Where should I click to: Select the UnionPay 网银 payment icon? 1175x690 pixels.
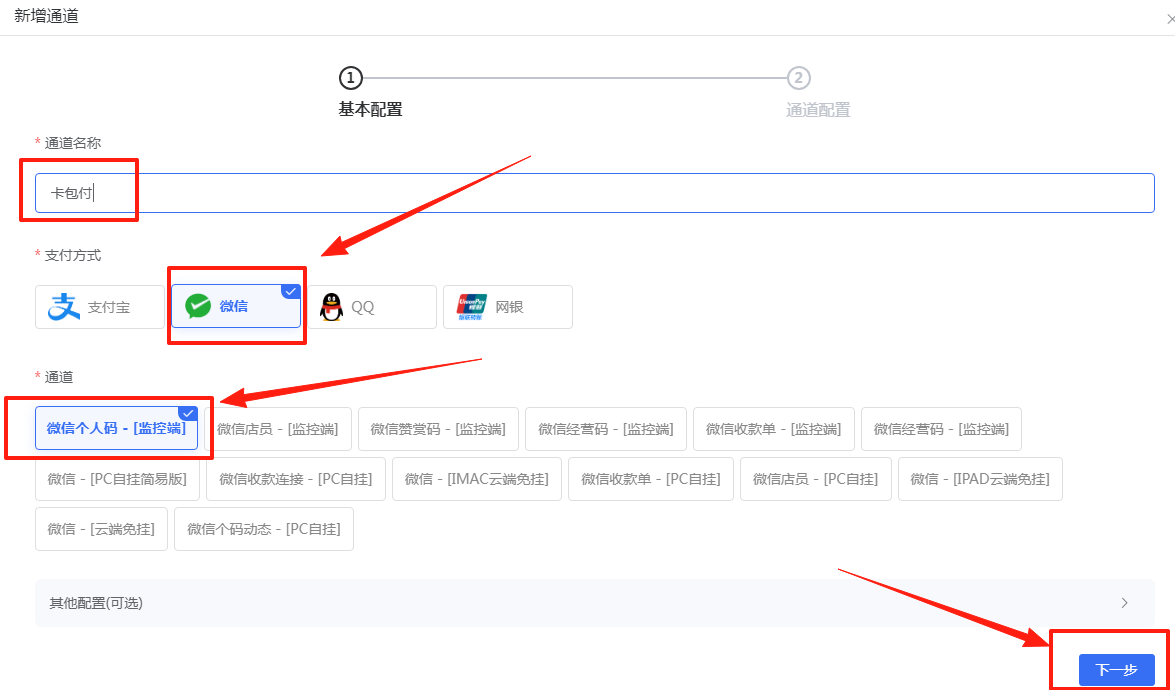coord(507,306)
